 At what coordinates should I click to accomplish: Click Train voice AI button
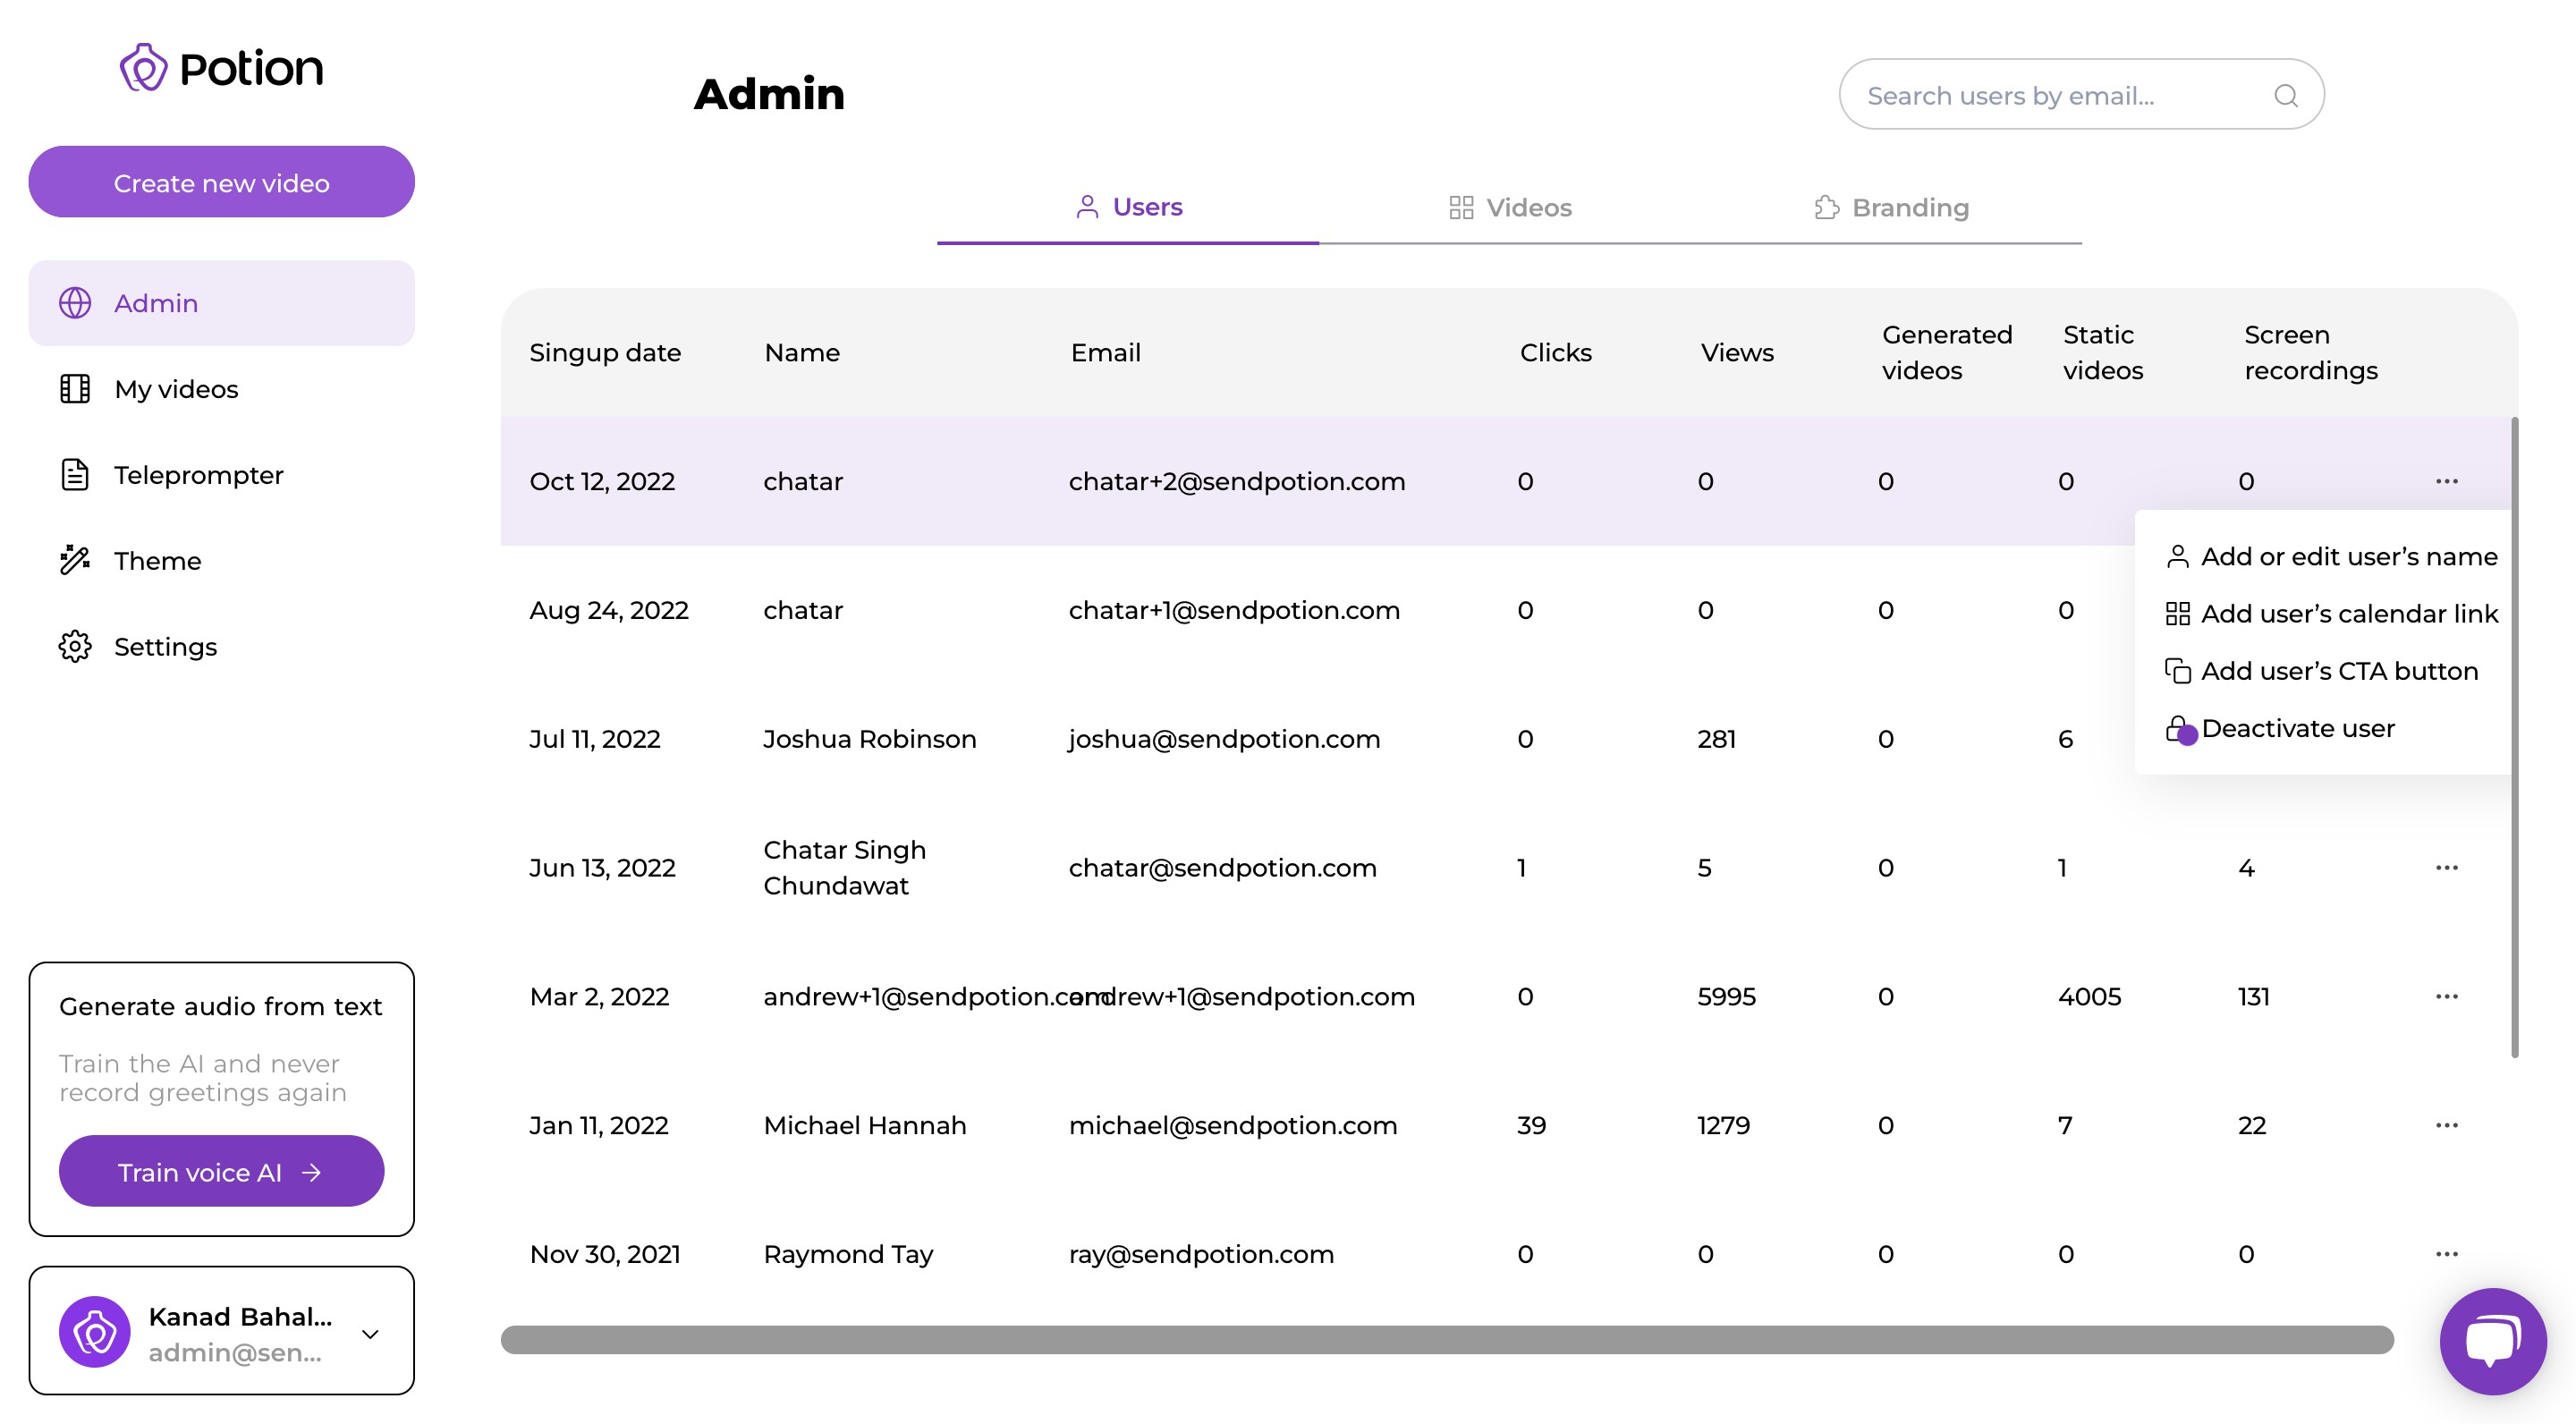pyautogui.click(x=222, y=1171)
